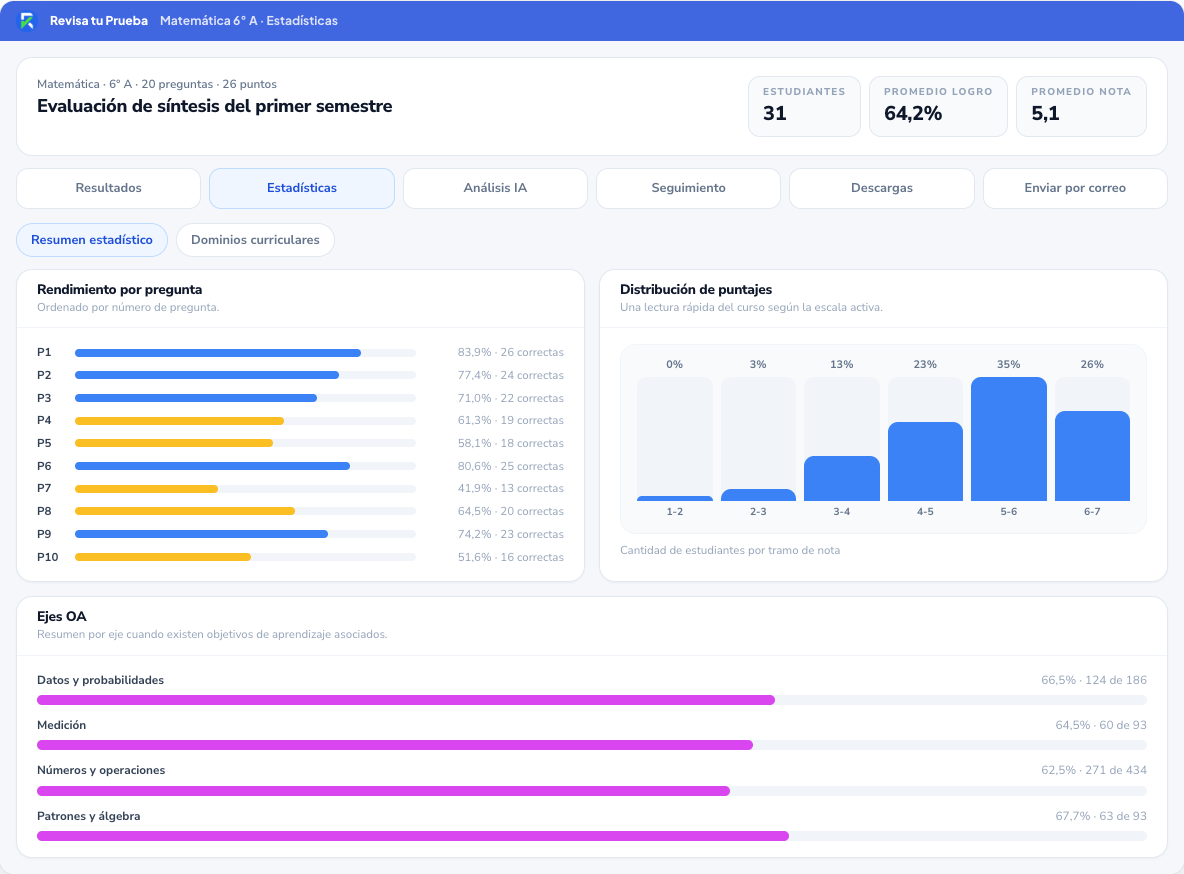Click the 'Distribución de puntajes' heading

(x=695, y=289)
